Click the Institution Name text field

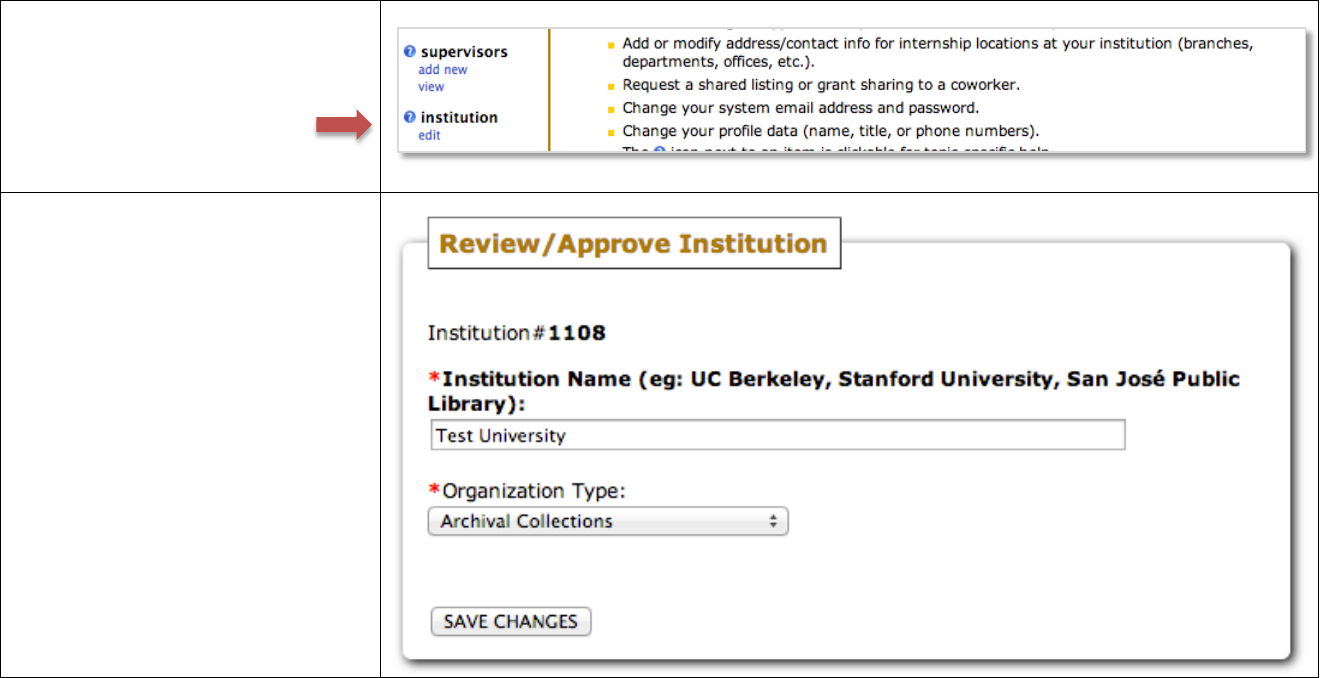pos(777,436)
